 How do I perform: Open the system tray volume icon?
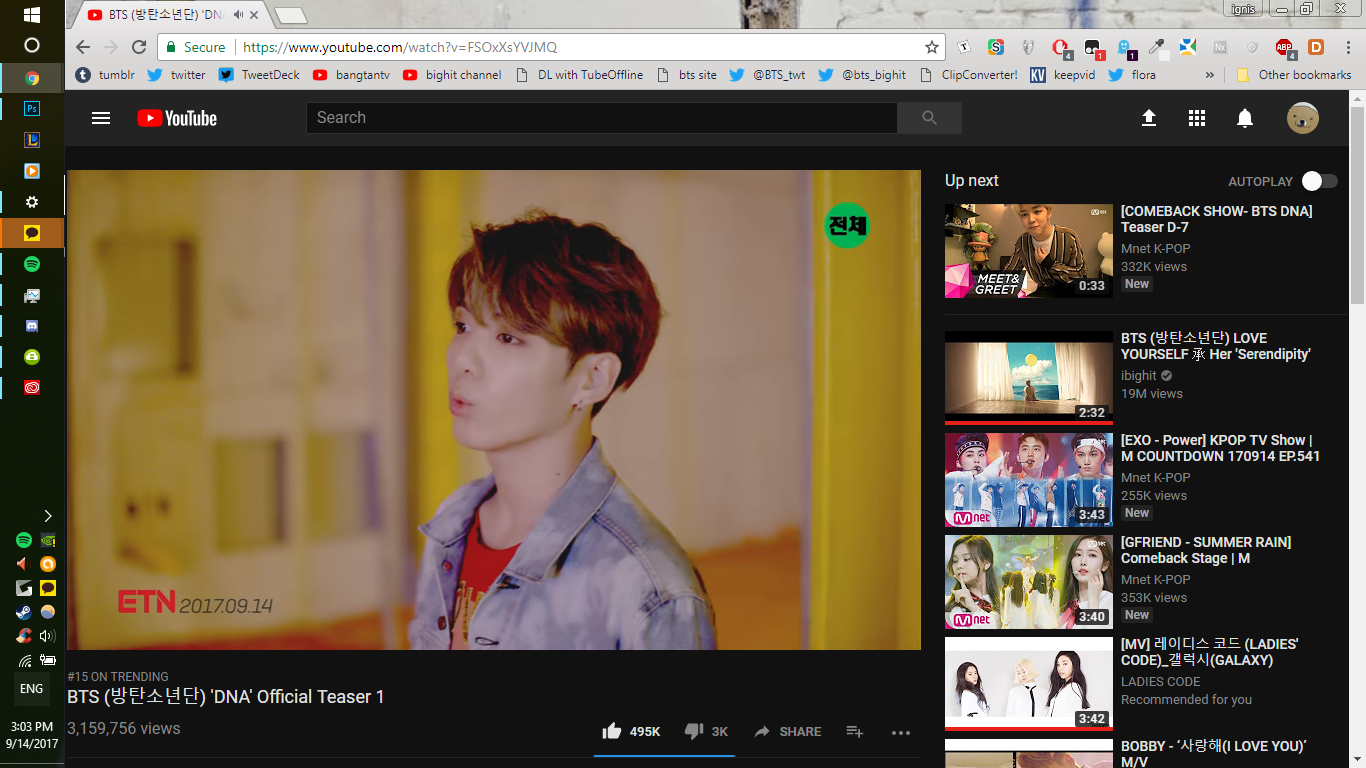point(47,635)
